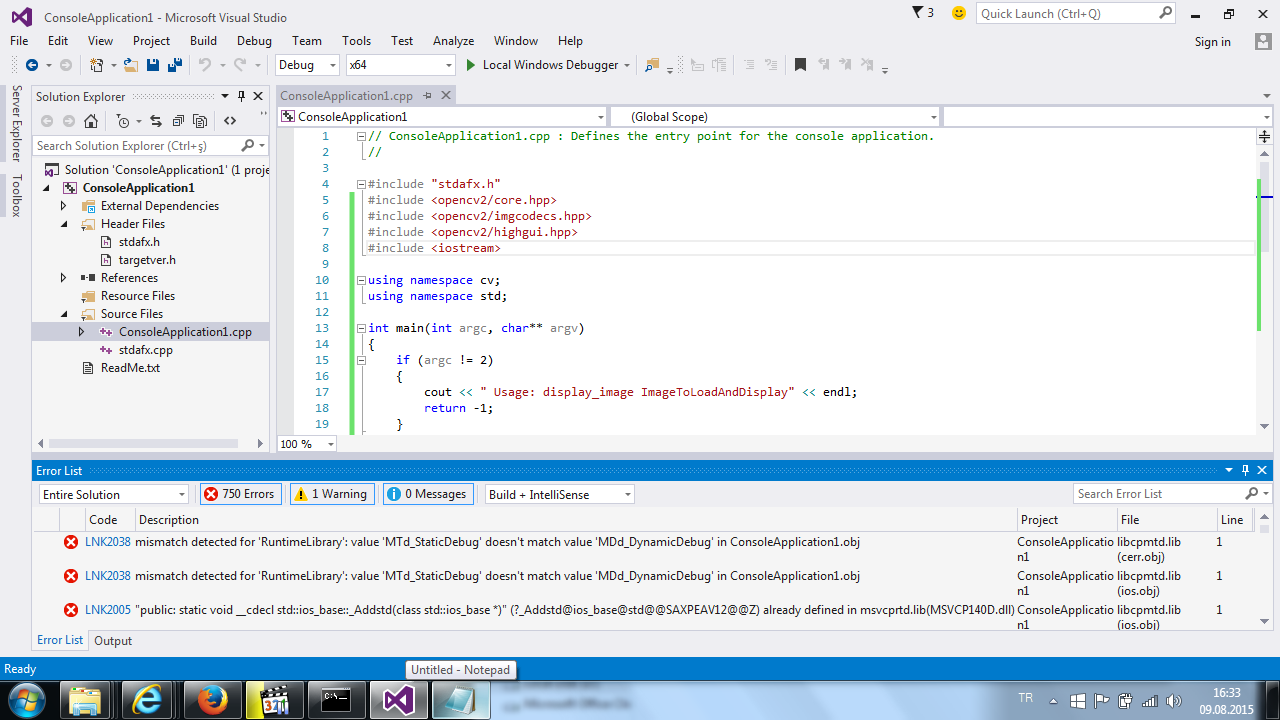Toggle the 750 Errors filter
1280x720 pixels.
tap(241, 494)
